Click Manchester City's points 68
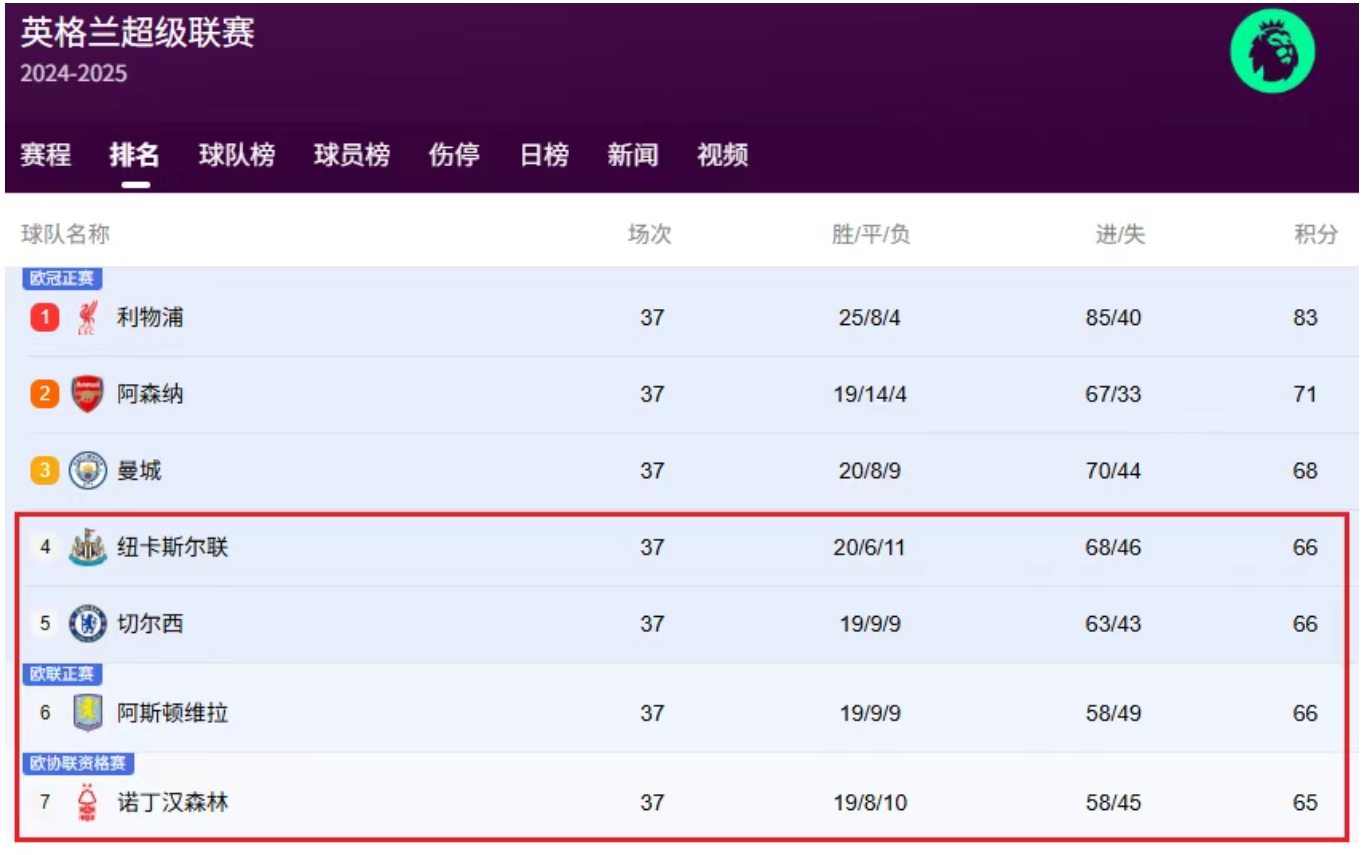1365x855 pixels. tap(1305, 470)
